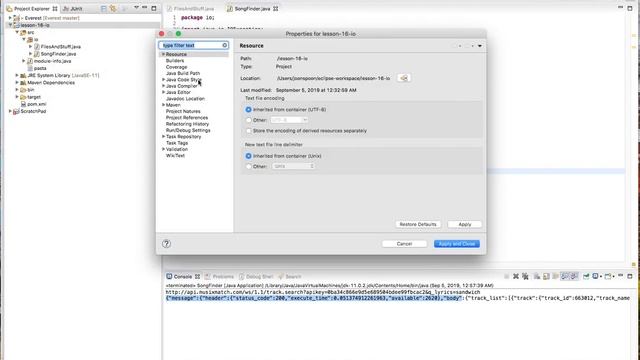Maximize the Console view
Screen dimensions: 640x360
[x=630, y=276]
